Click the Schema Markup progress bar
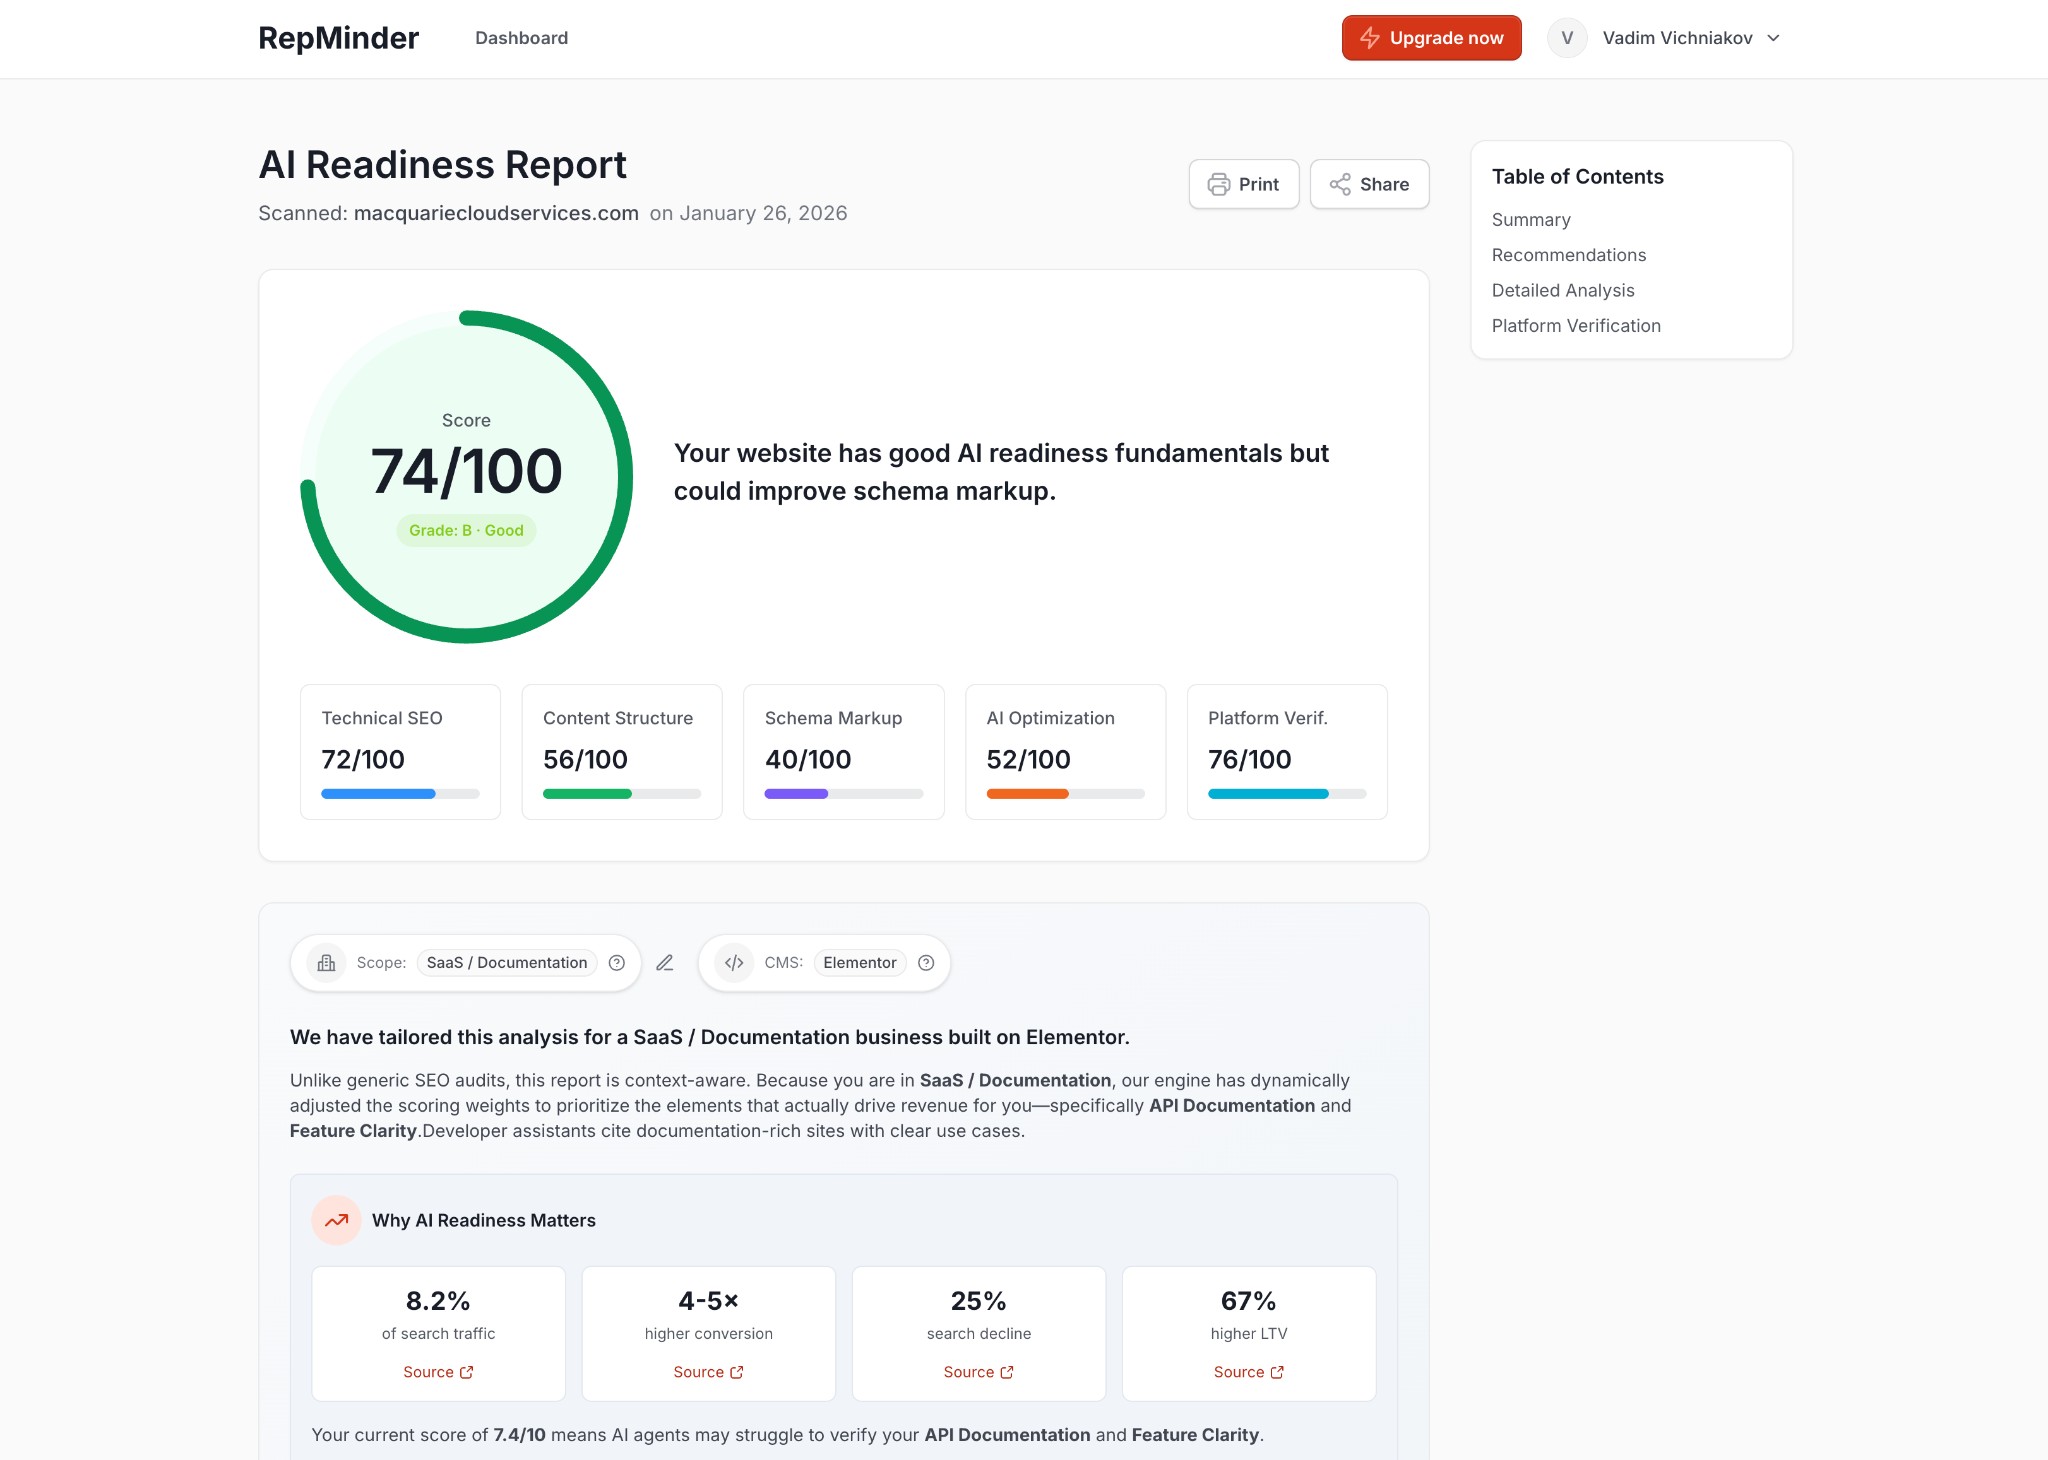 click(843, 793)
